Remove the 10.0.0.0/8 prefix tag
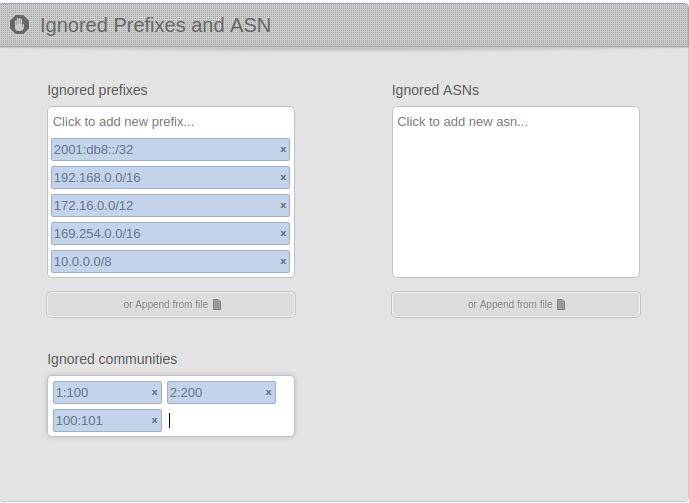This screenshot has height=503, width=689. tap(283, 261)
